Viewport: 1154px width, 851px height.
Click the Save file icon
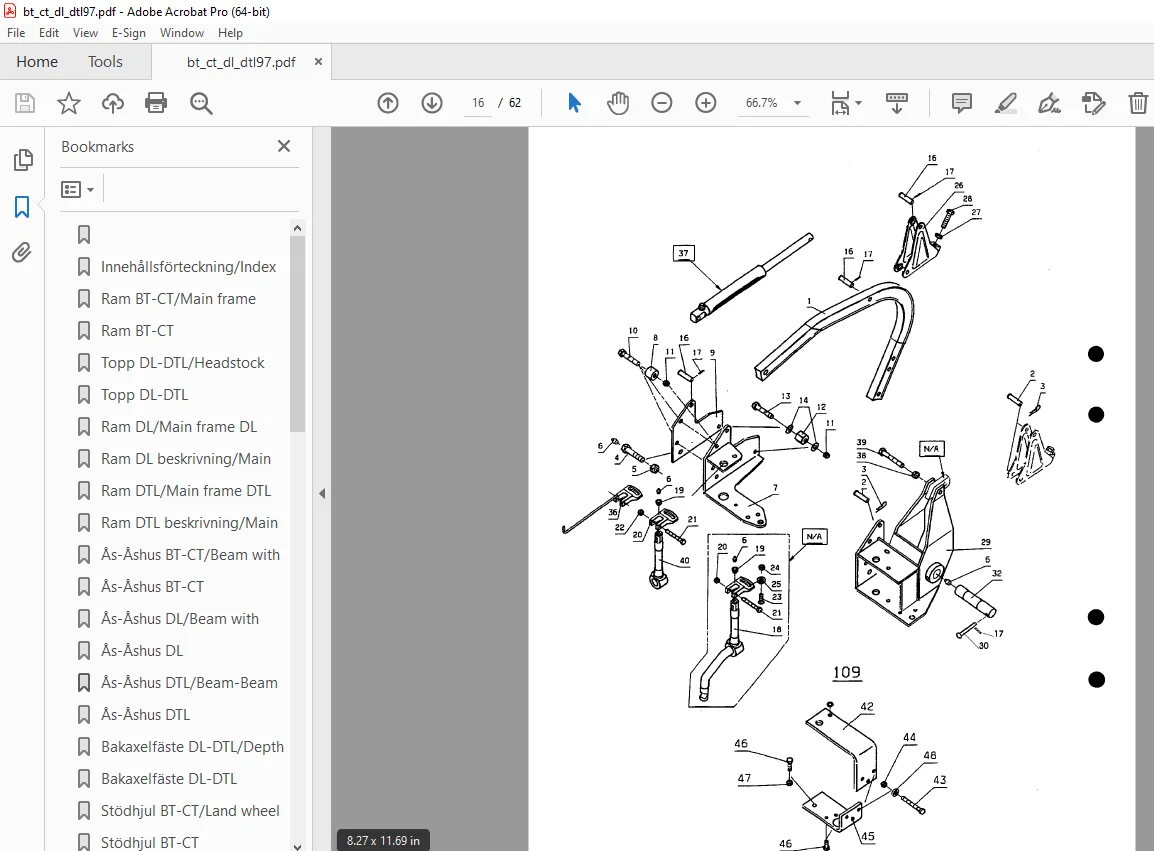pyautogui.click(x=25, y=103)
